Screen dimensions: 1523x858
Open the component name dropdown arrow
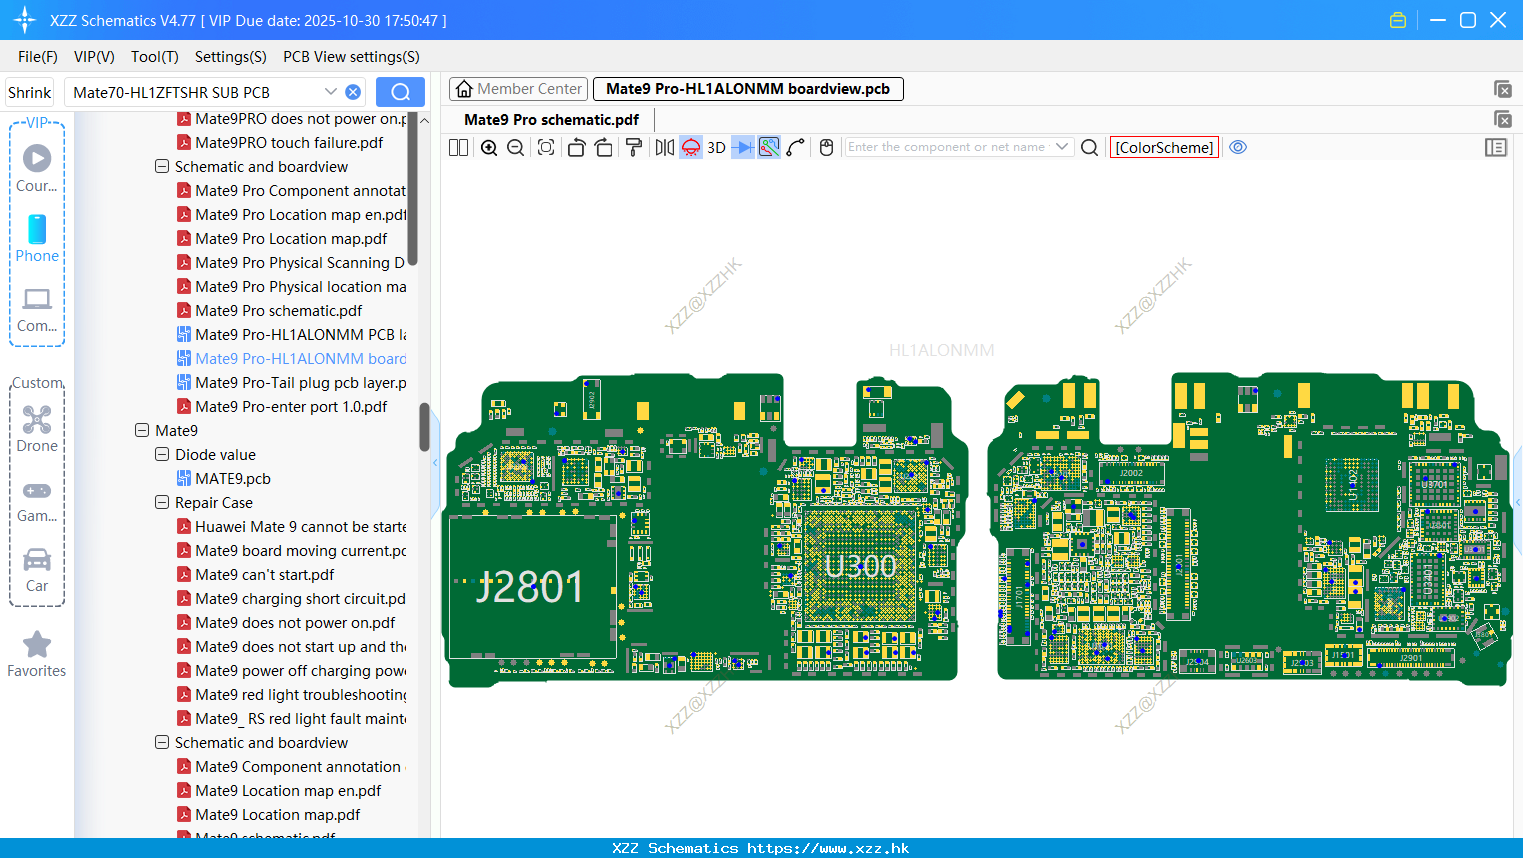[x=1062, y=147]
